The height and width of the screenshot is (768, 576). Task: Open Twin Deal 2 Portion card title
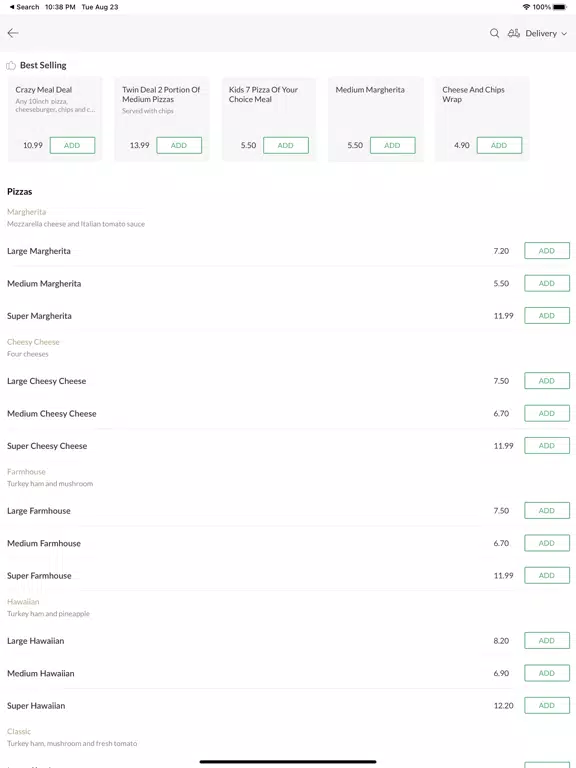[x=161, y=94]
